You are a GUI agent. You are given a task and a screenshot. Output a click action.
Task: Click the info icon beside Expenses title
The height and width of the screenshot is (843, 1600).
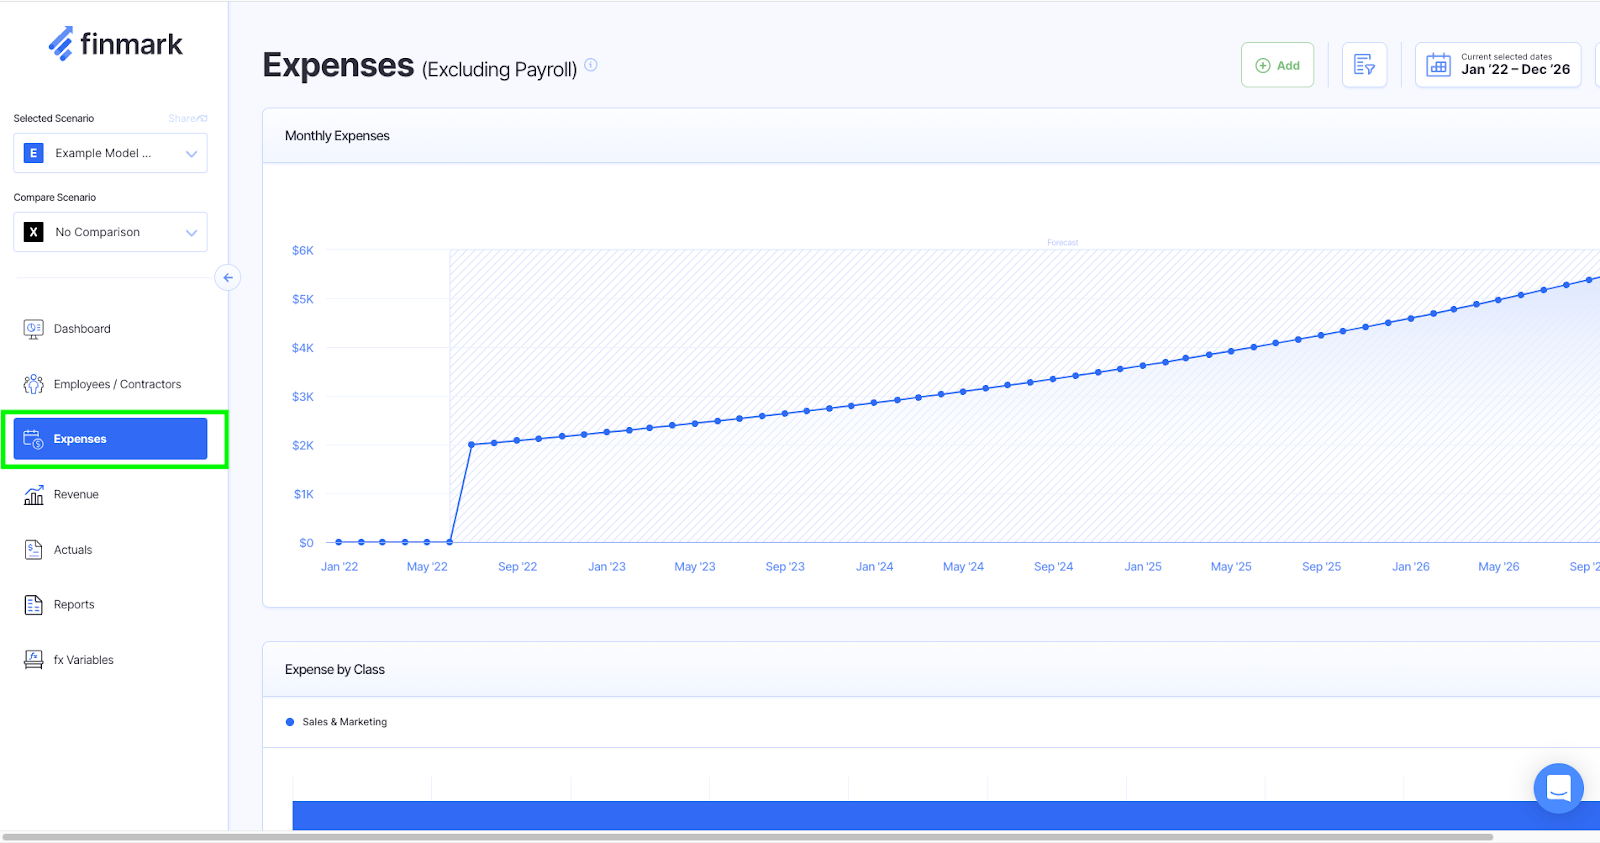pos(591,65)
